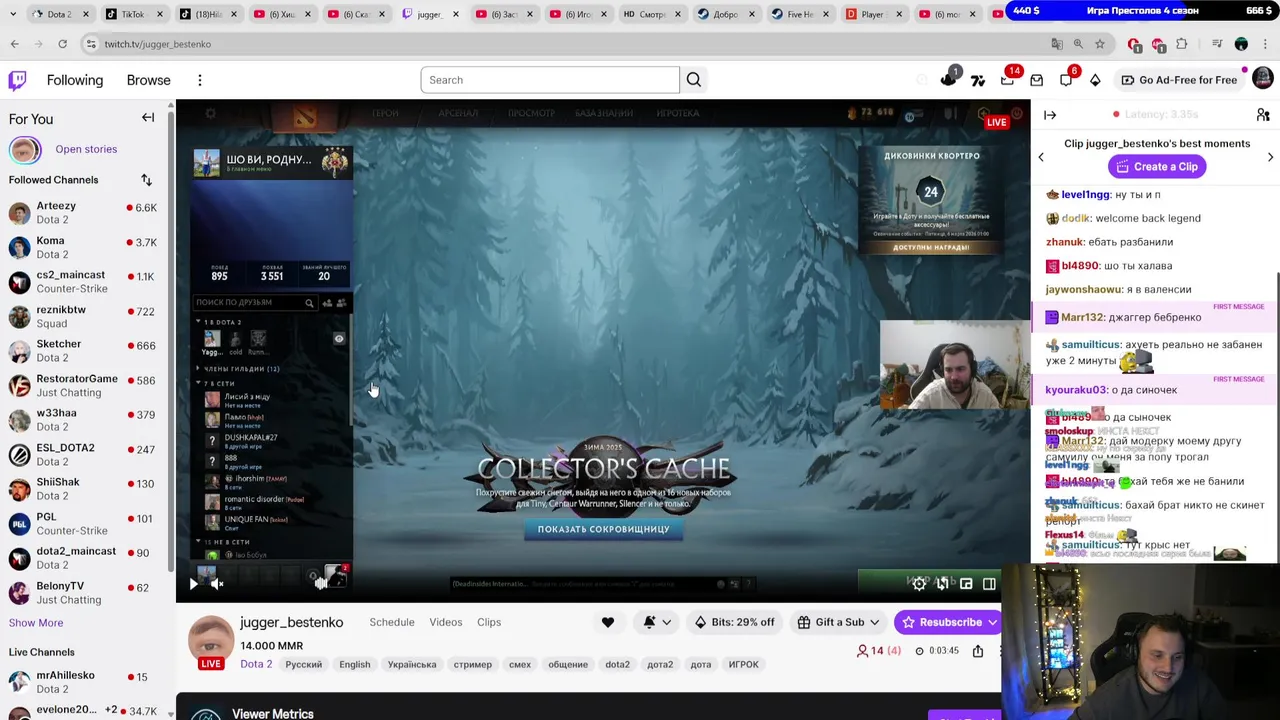Image resolution: width=1280 pixels, height=720 pixels.
Task: Open the Viewer Metrics panel
Action: click(x=272, y=714)
